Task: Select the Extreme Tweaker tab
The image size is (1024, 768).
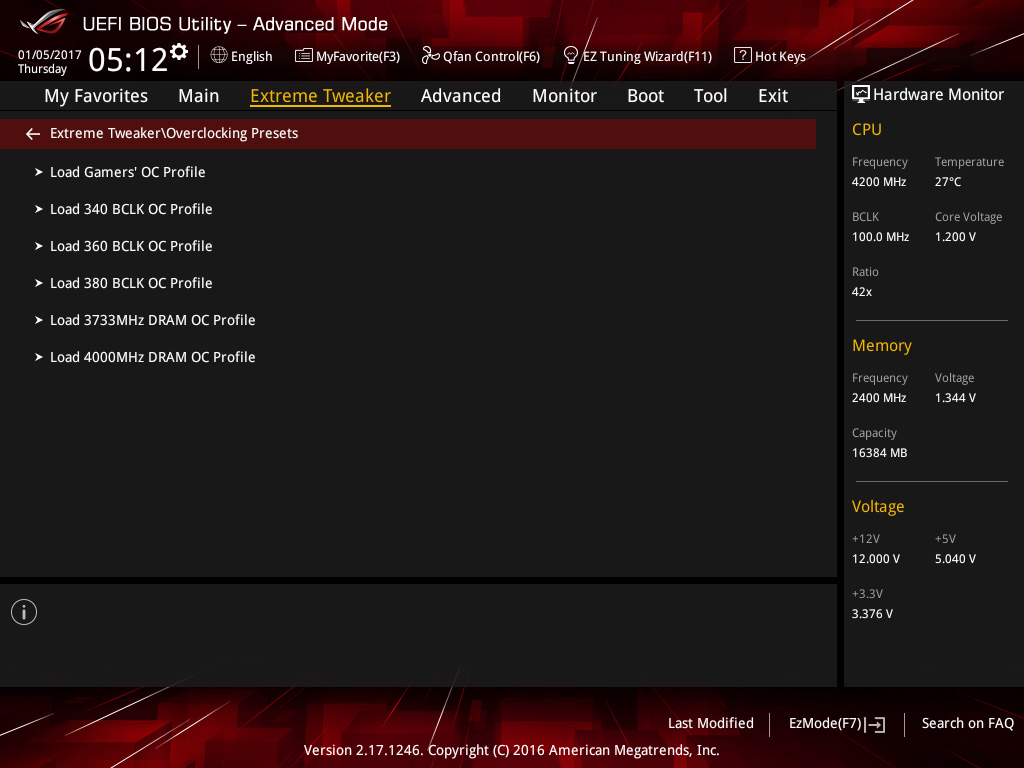Action: click(x=321, y=96)
